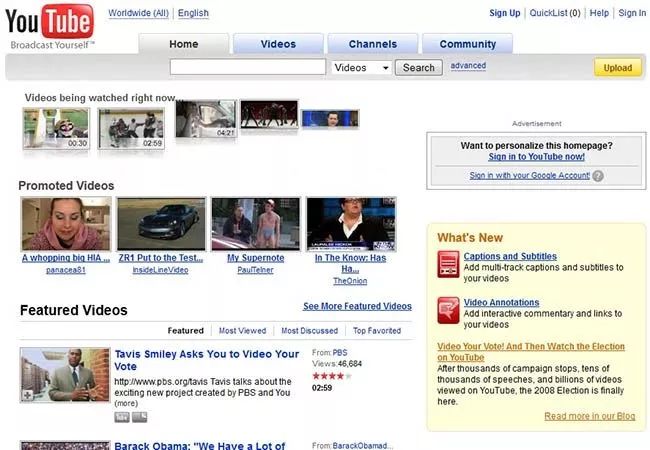Click first gray badge icon under Tavis Smiley description
The image size is (650, 450).
coord(122,417)
